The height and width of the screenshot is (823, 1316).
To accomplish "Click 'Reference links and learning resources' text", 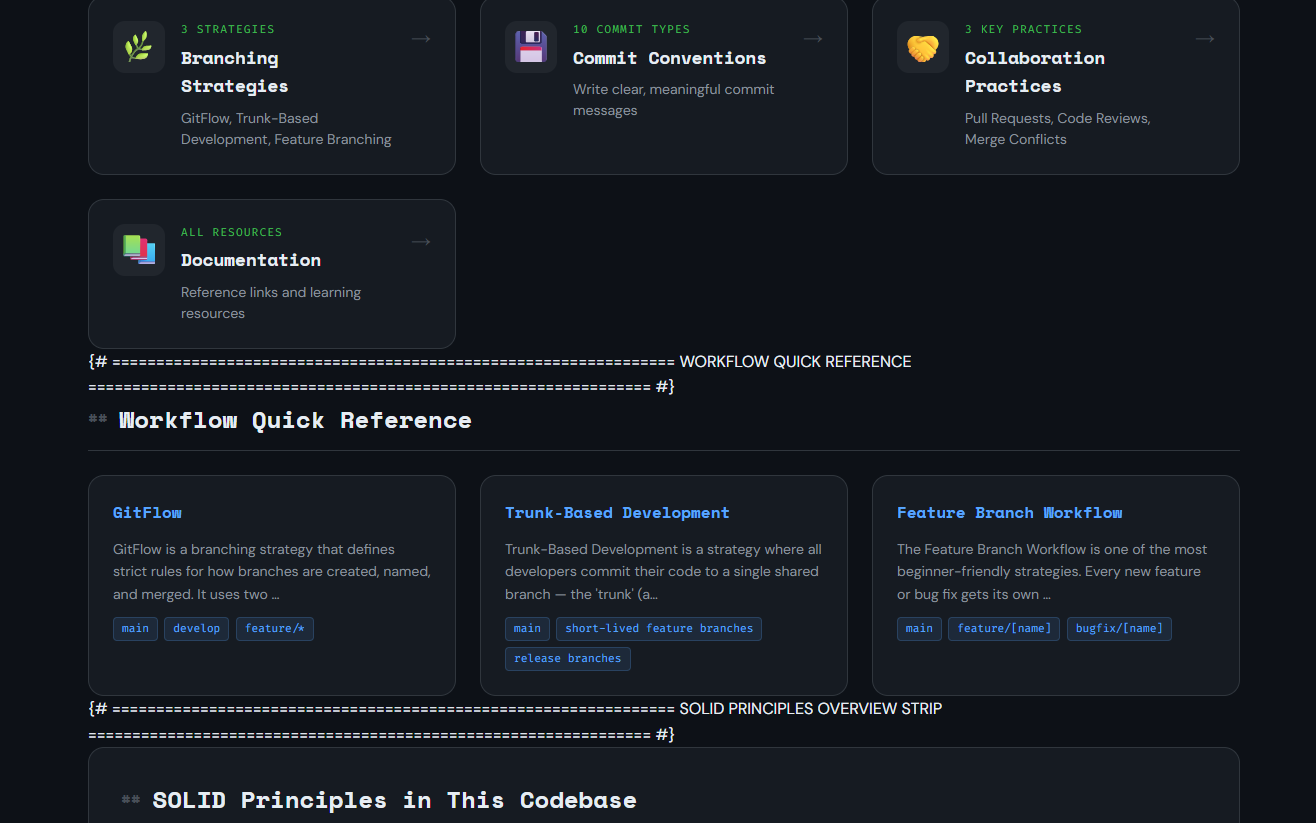I will point(271,303).
